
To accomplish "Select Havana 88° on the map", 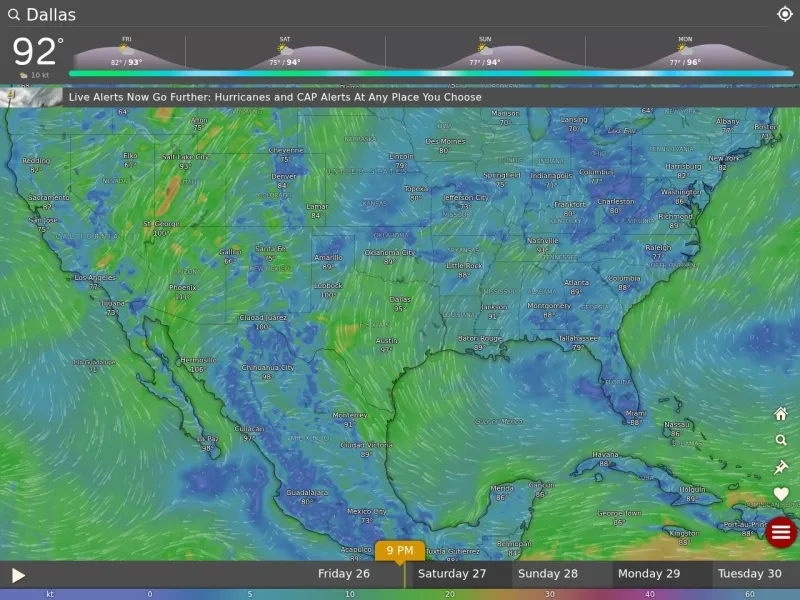I will click(x=605, y=459).
